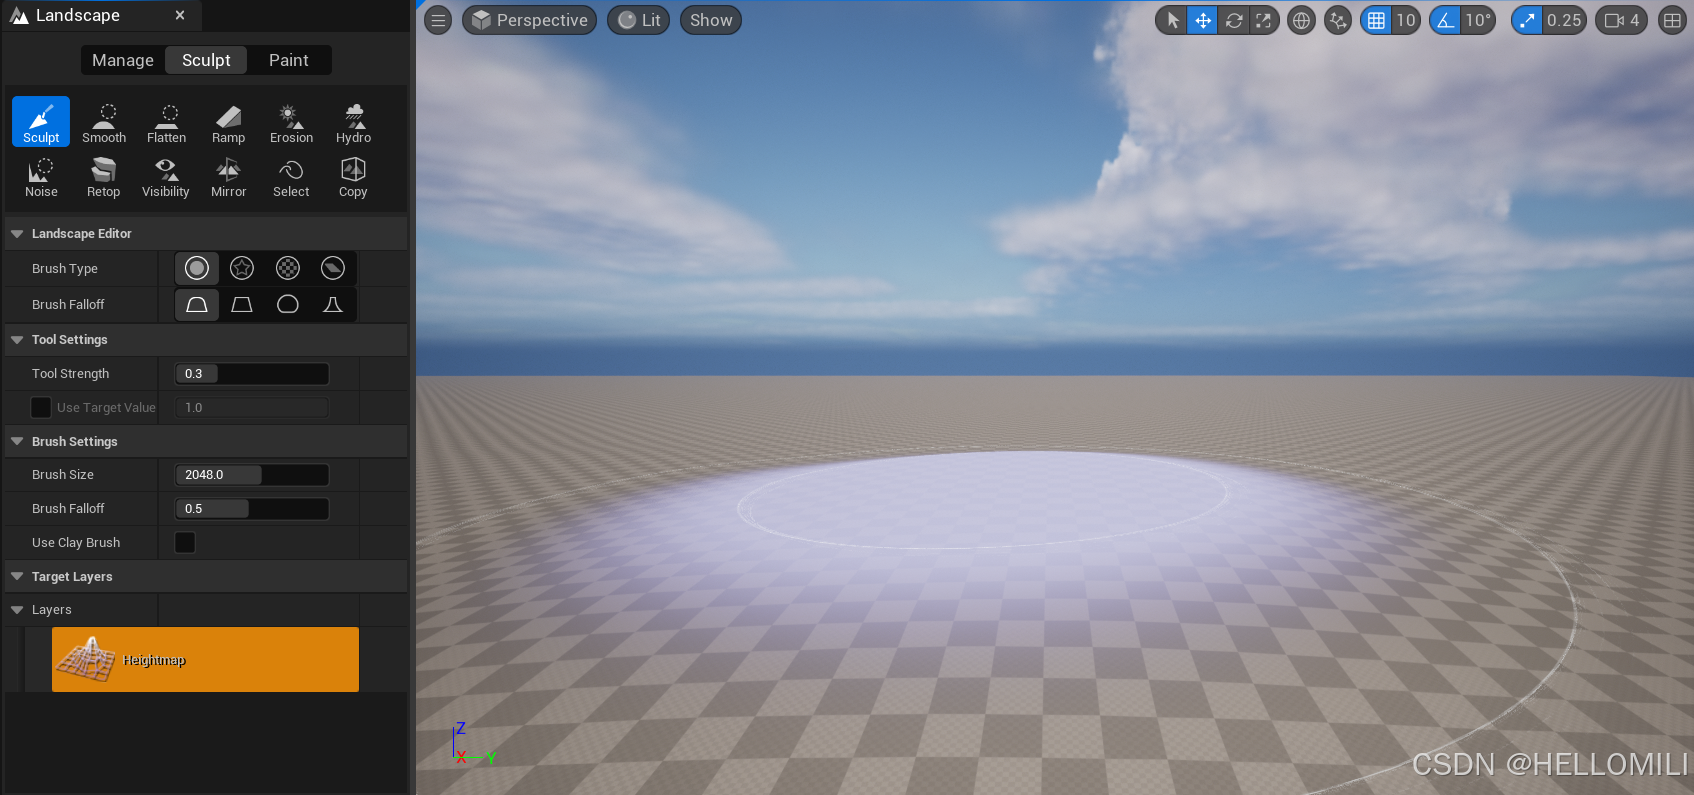Adjust the Brush Falloff 0.5 slider
This screenshot has width=1694, height=795.
pos(252,509)
